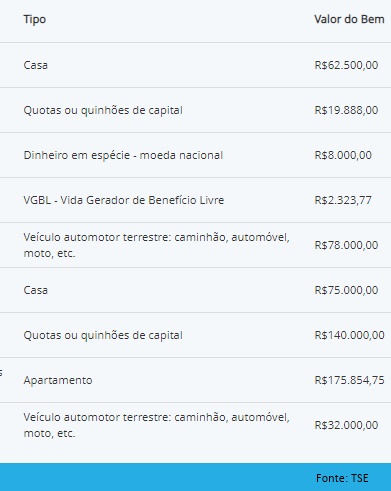The height and width of the screenshot is (491, 391).
Task: Click the Tipo column header
Action: click(x=35, y=19)
